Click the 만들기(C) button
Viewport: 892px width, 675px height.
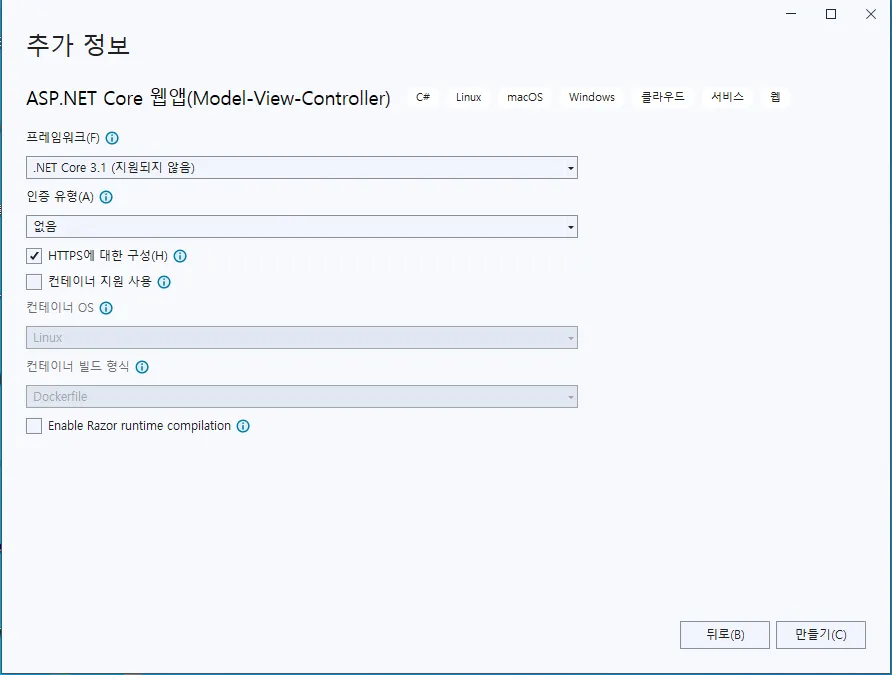[x=821, y=635]
